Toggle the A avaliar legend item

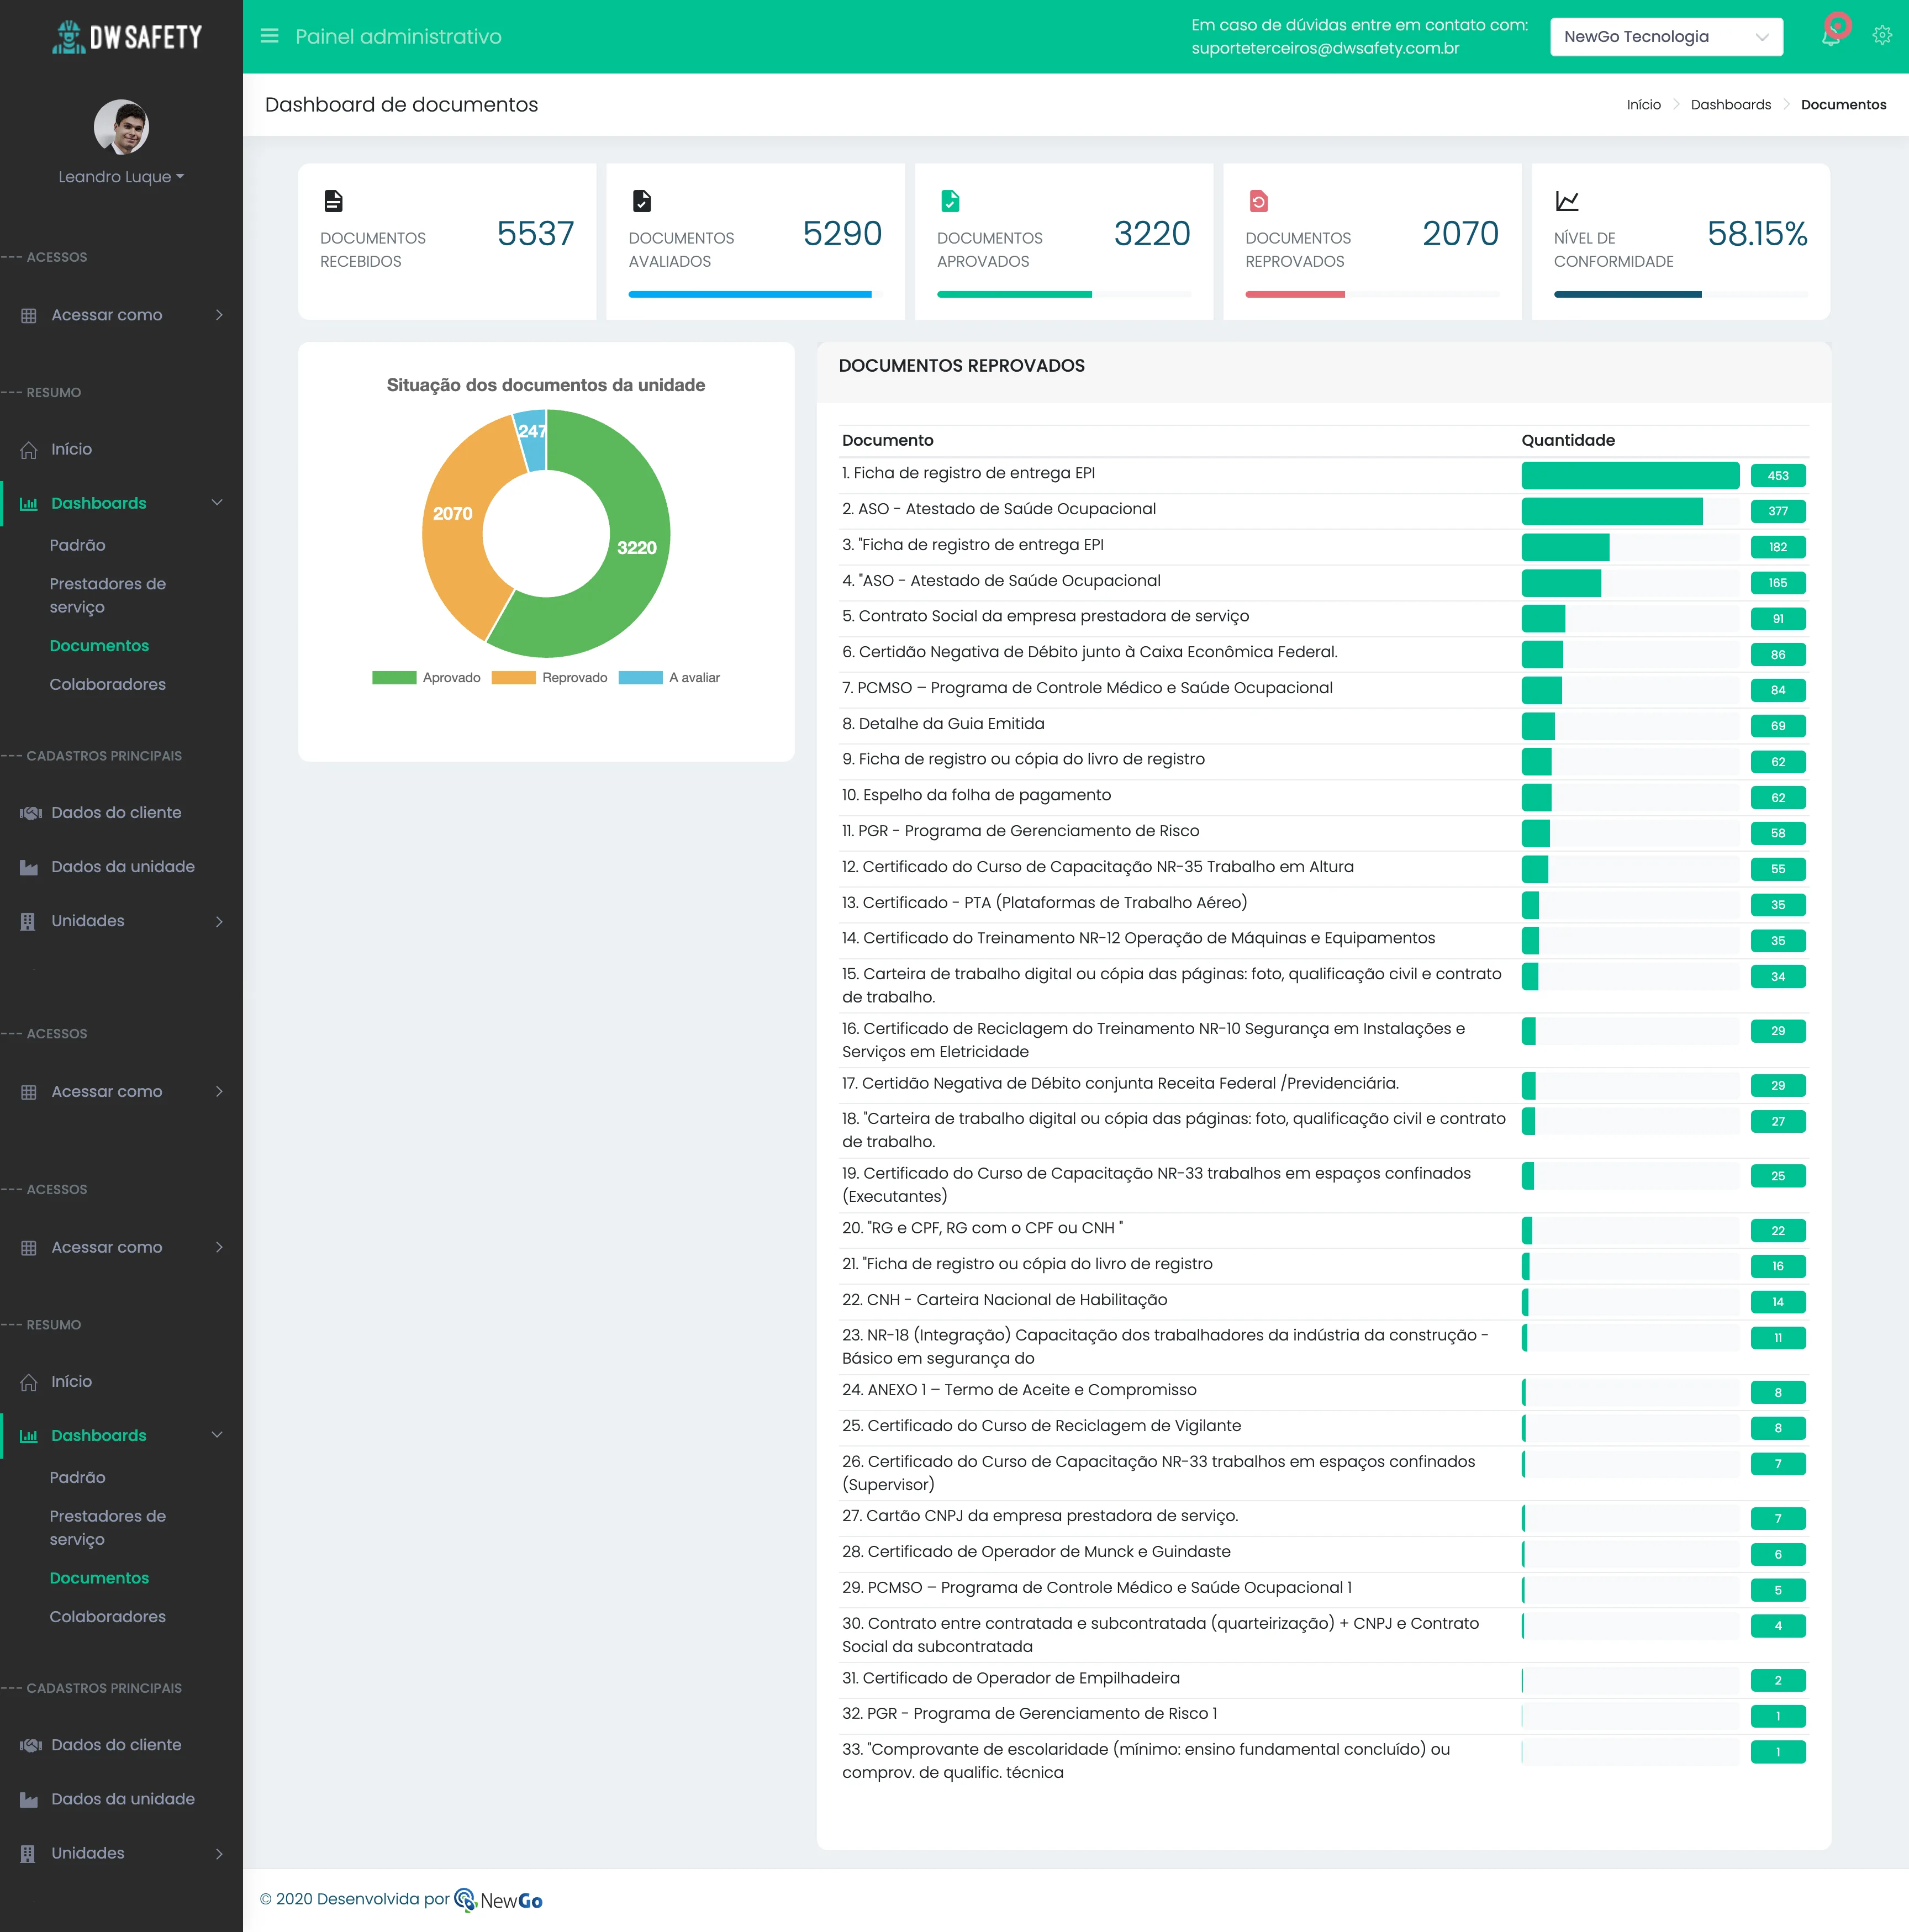[673, 677]
